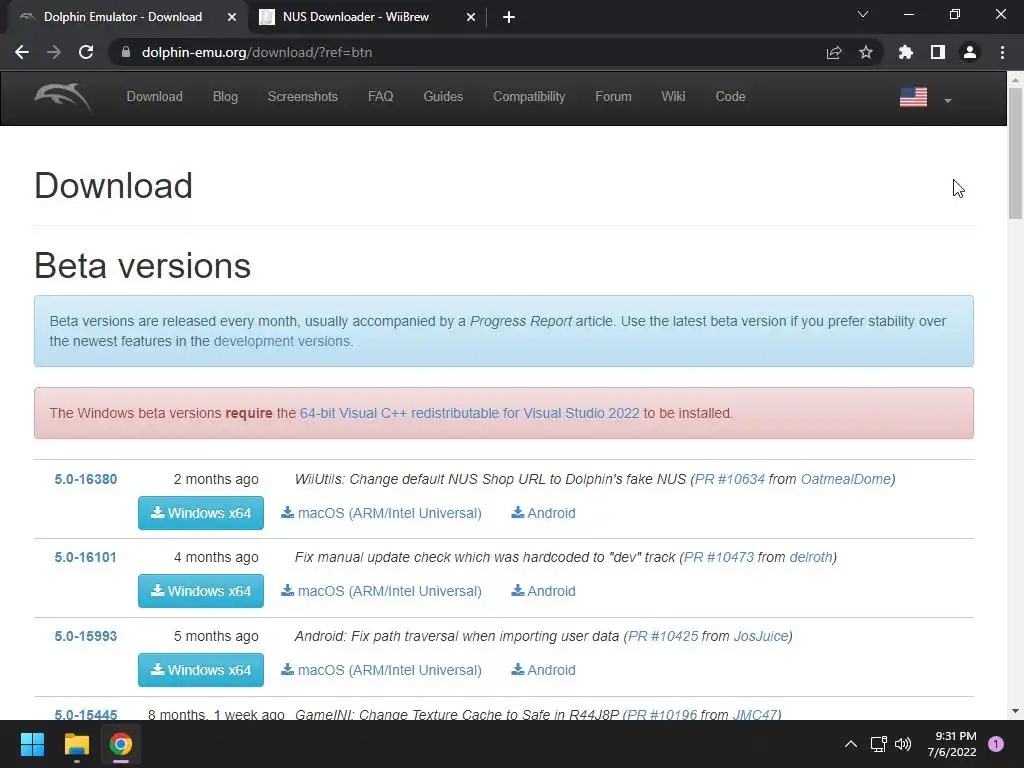
Task: Open the notification badge in the tray
Action: [996, 744]
